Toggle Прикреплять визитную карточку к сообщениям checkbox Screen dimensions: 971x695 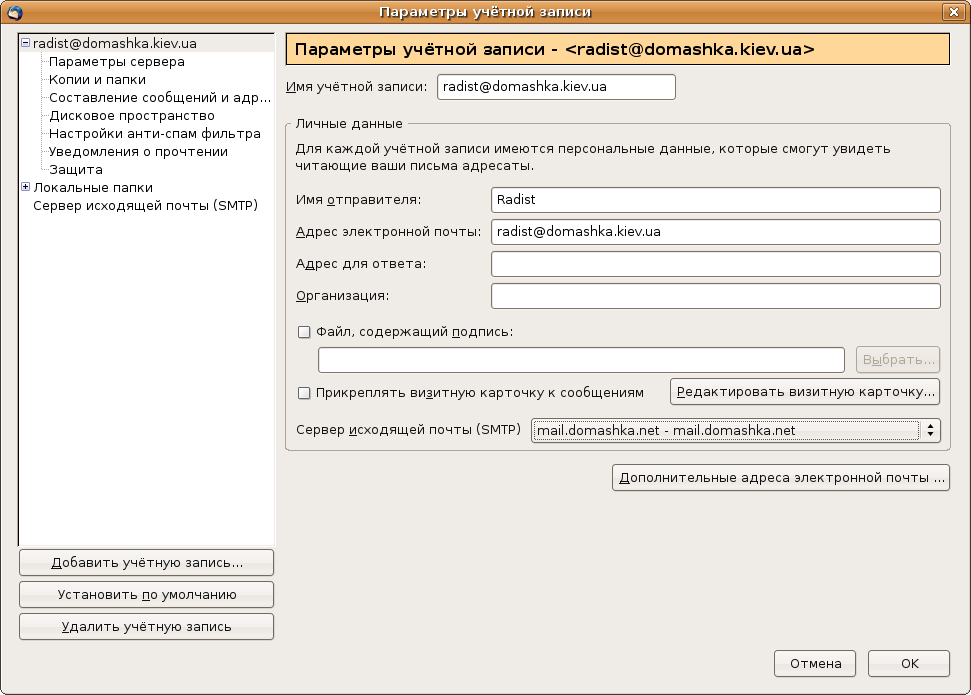point(305,393)
